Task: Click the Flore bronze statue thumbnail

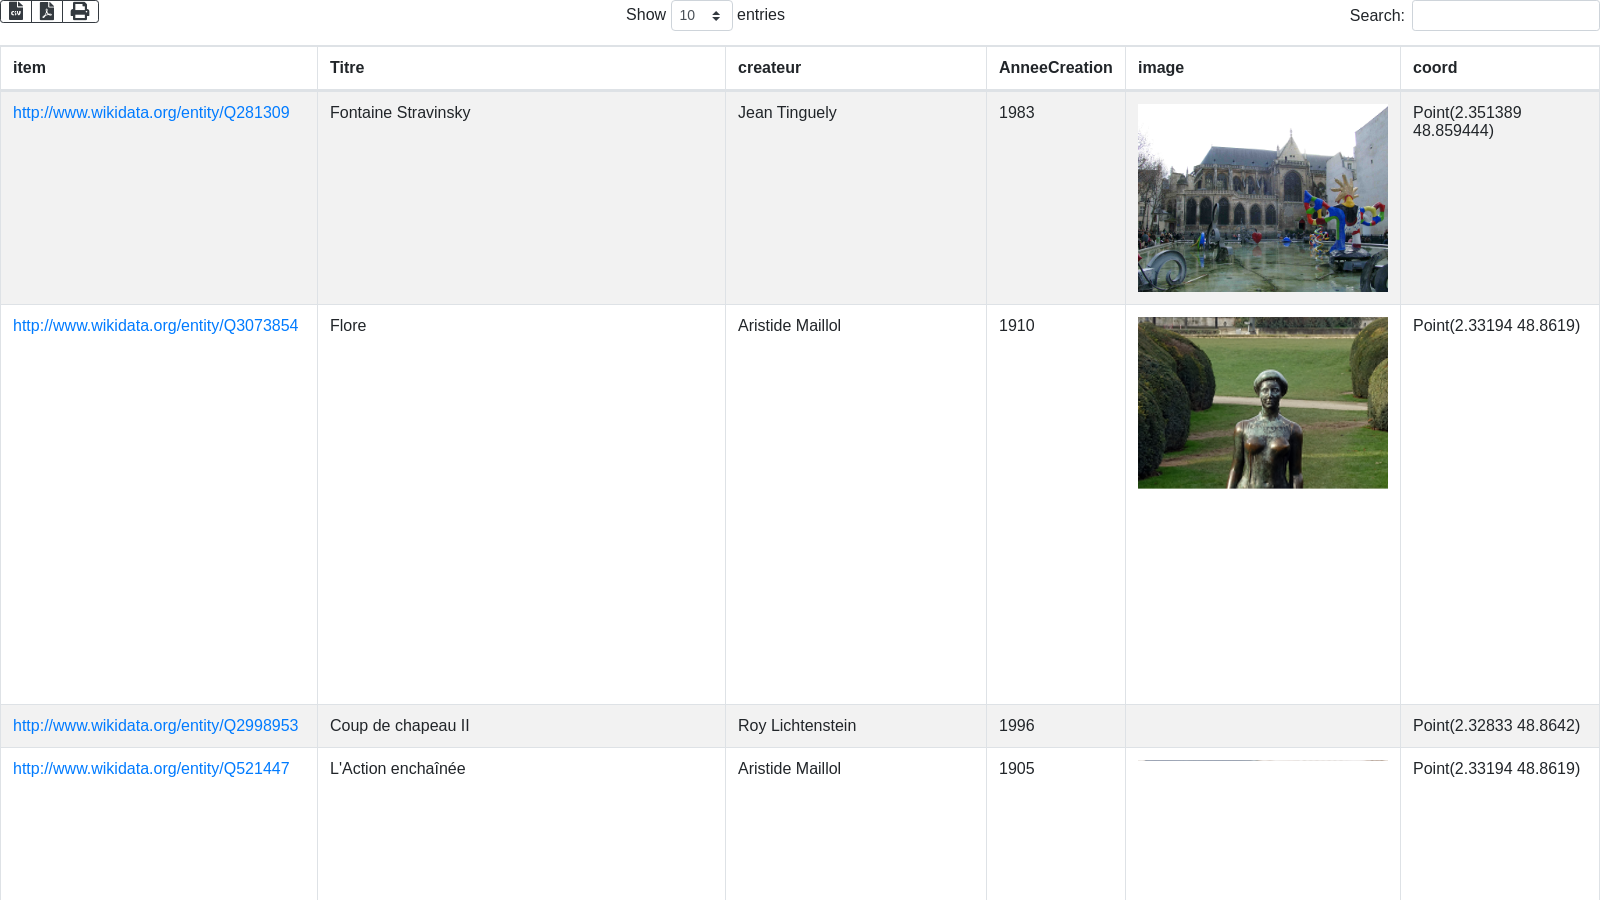Action: point(1262,403)
